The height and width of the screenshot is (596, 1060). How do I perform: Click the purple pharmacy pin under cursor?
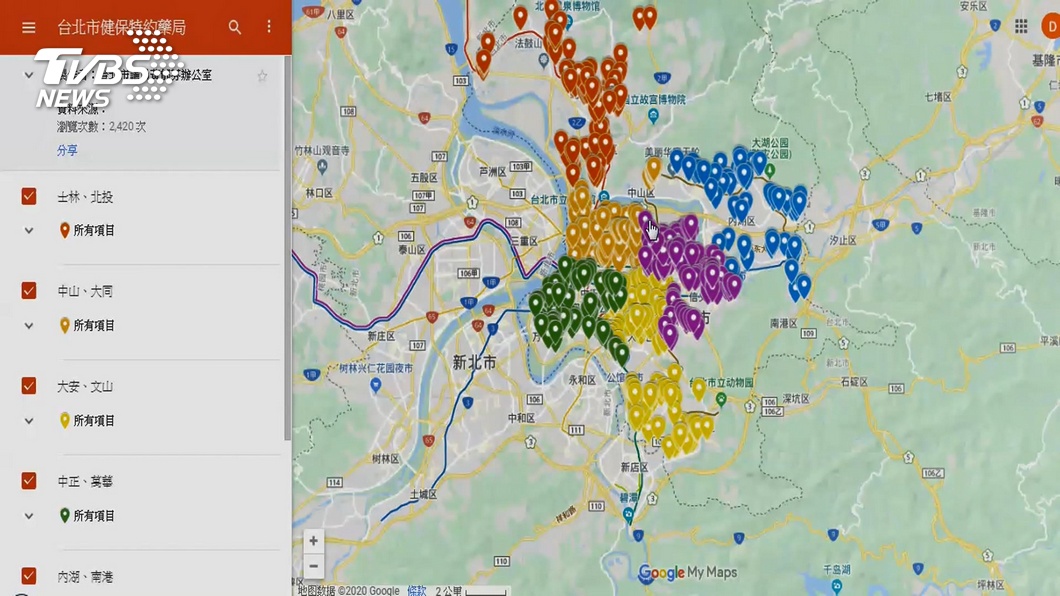646,221
